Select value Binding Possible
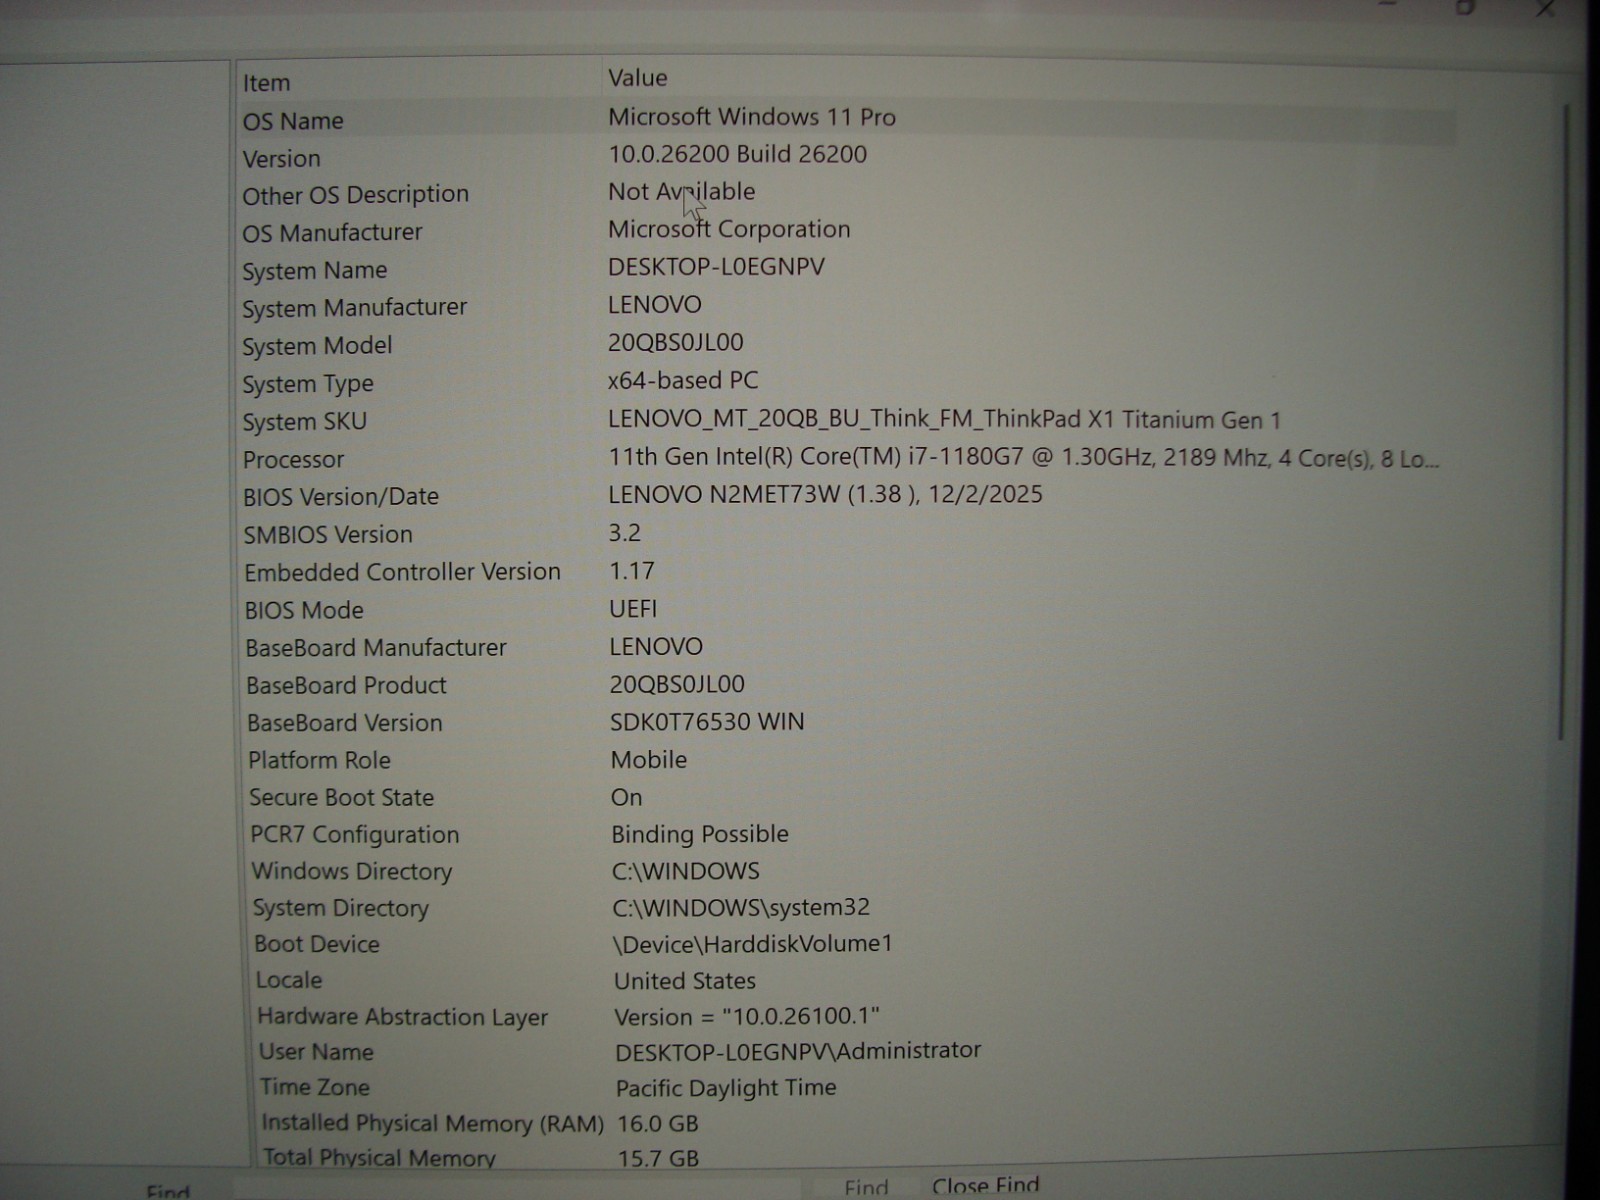This screenshot has height=1200, width=1600. coord(700,834)
